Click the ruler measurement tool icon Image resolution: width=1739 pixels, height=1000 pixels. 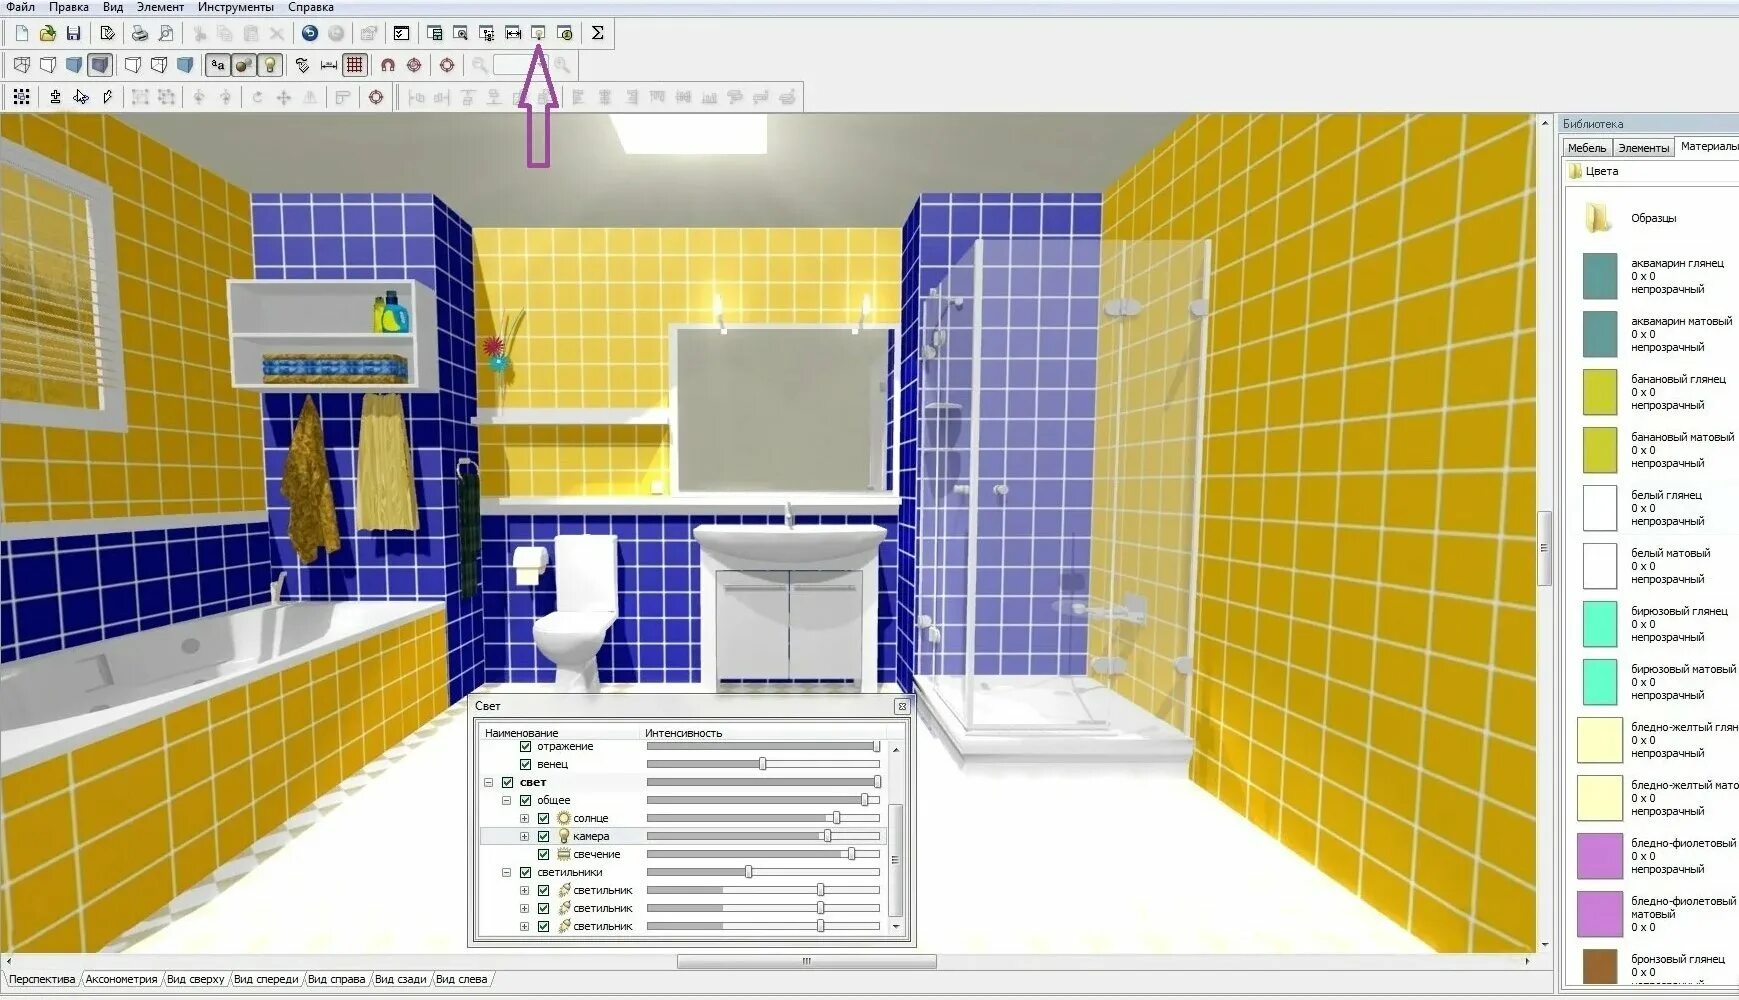(x=328, y=65)
